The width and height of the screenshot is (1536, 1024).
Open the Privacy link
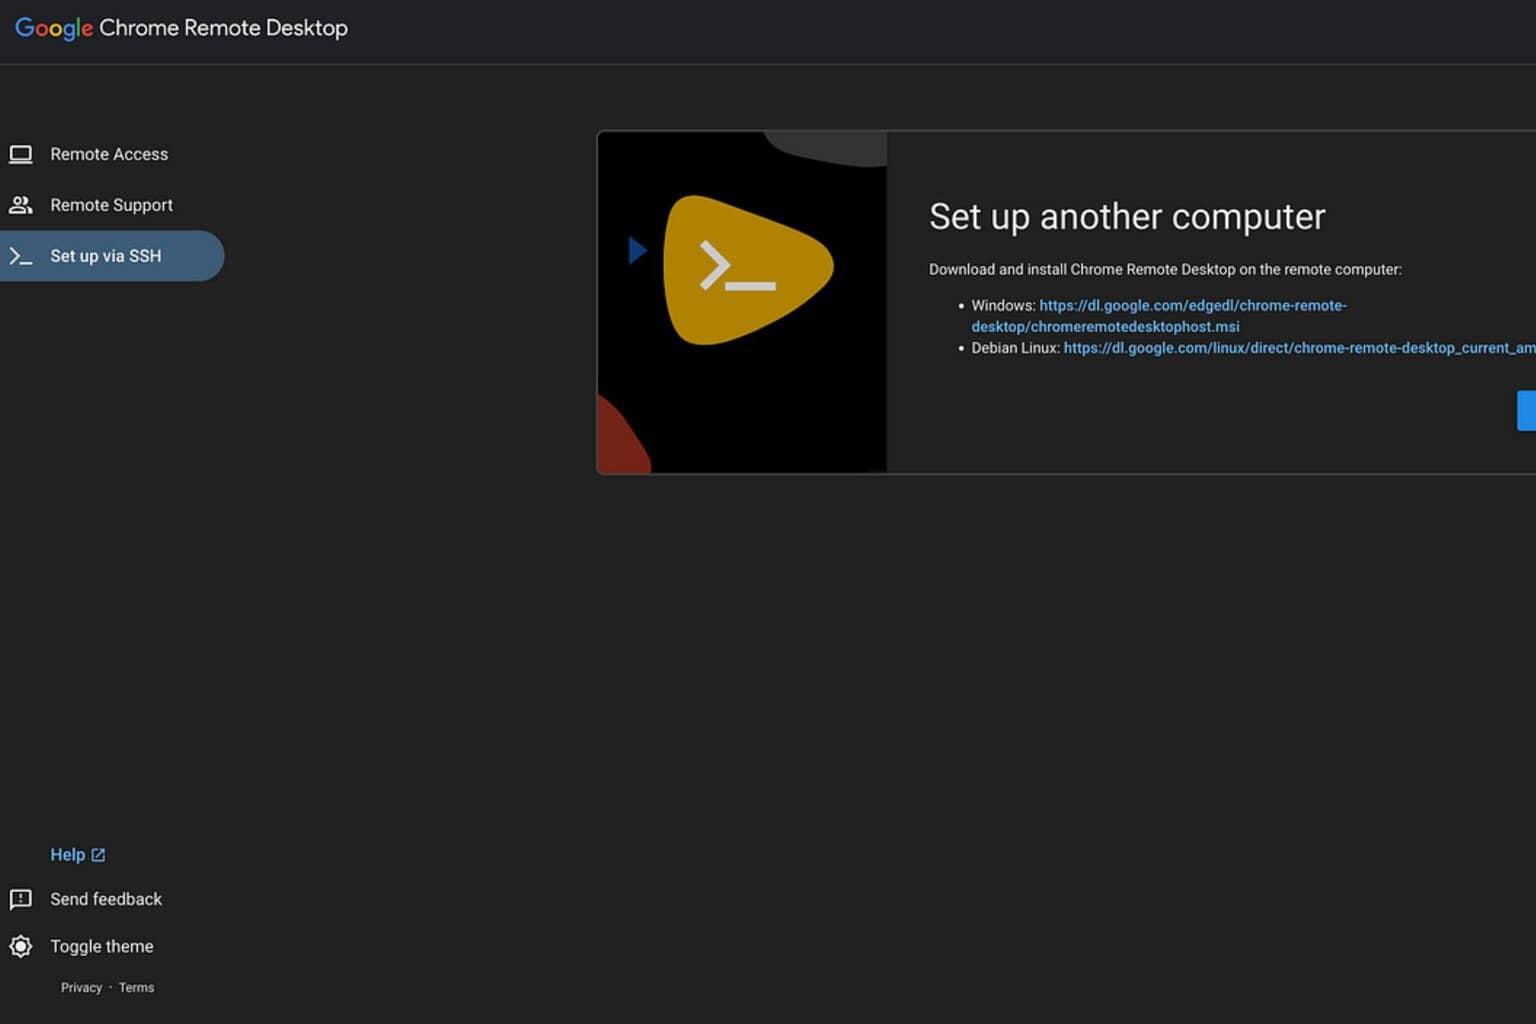pos(81,988)
